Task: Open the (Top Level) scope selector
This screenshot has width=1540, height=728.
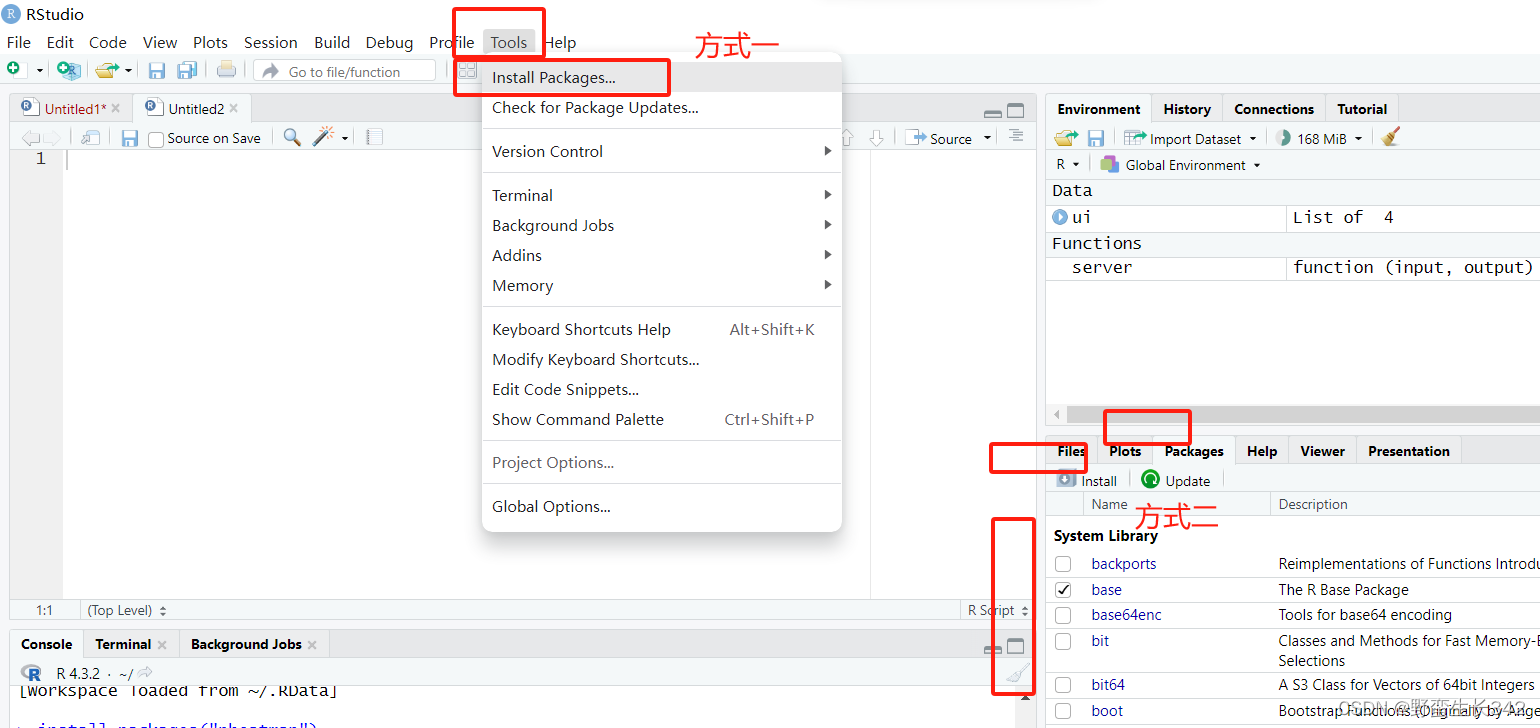Action: 127,610
